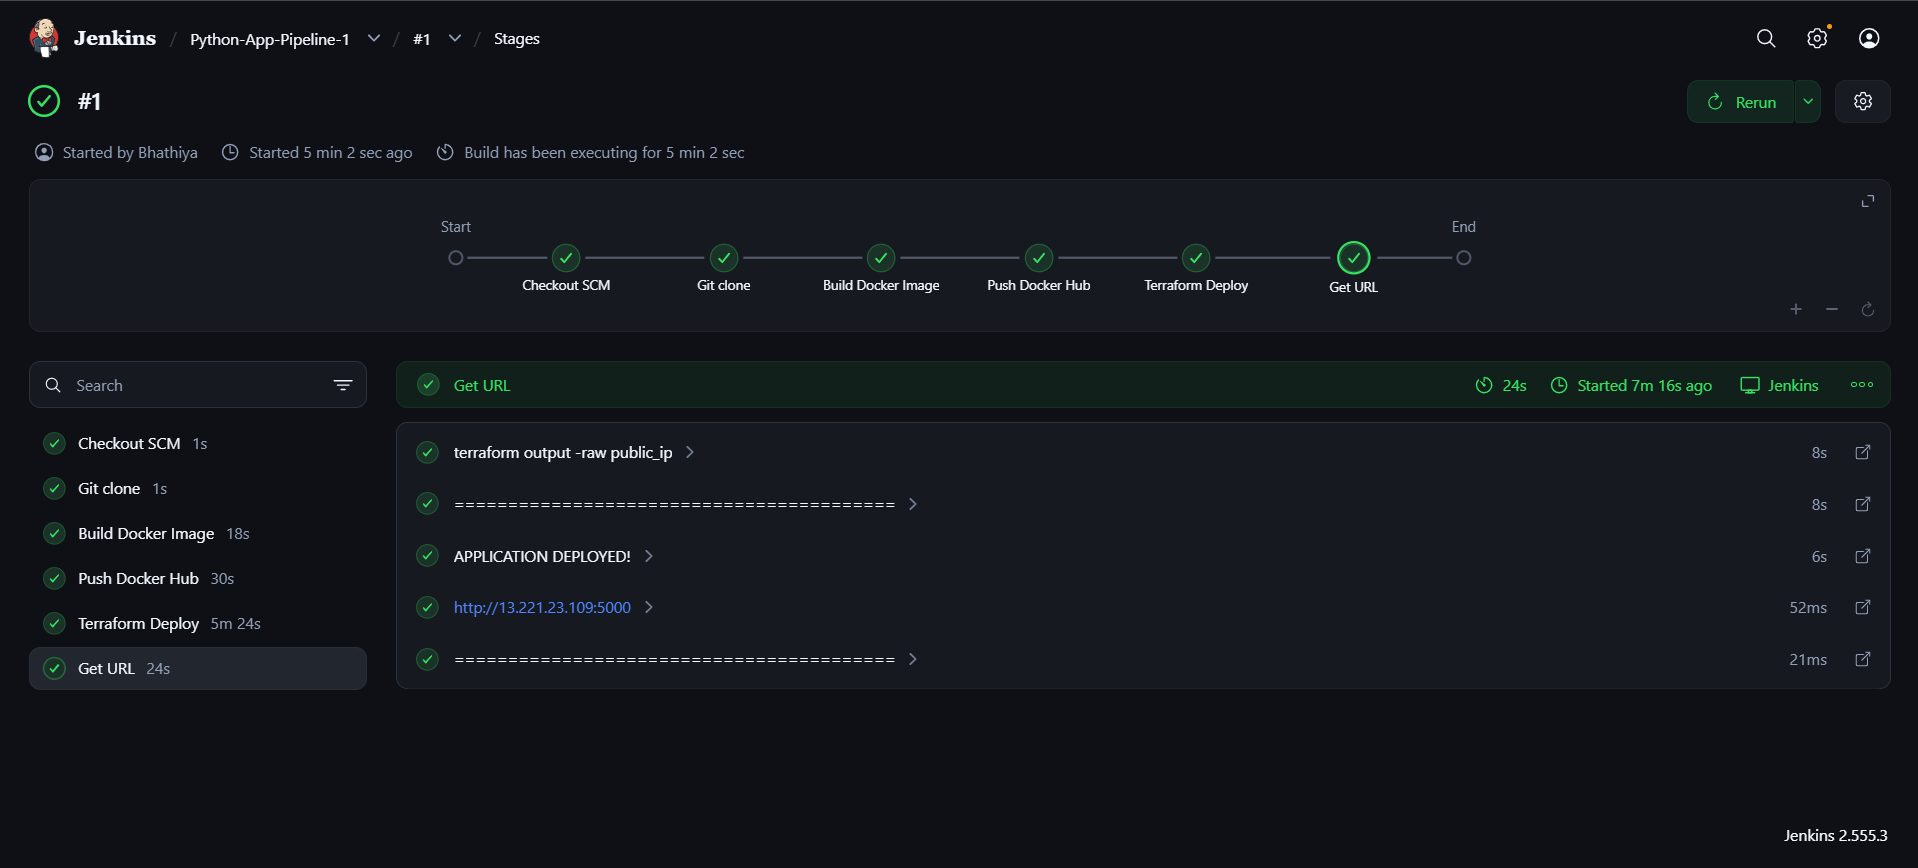1918x868 pixels.
Task: Focus the stages Search field
Action: tap(198, 385)
